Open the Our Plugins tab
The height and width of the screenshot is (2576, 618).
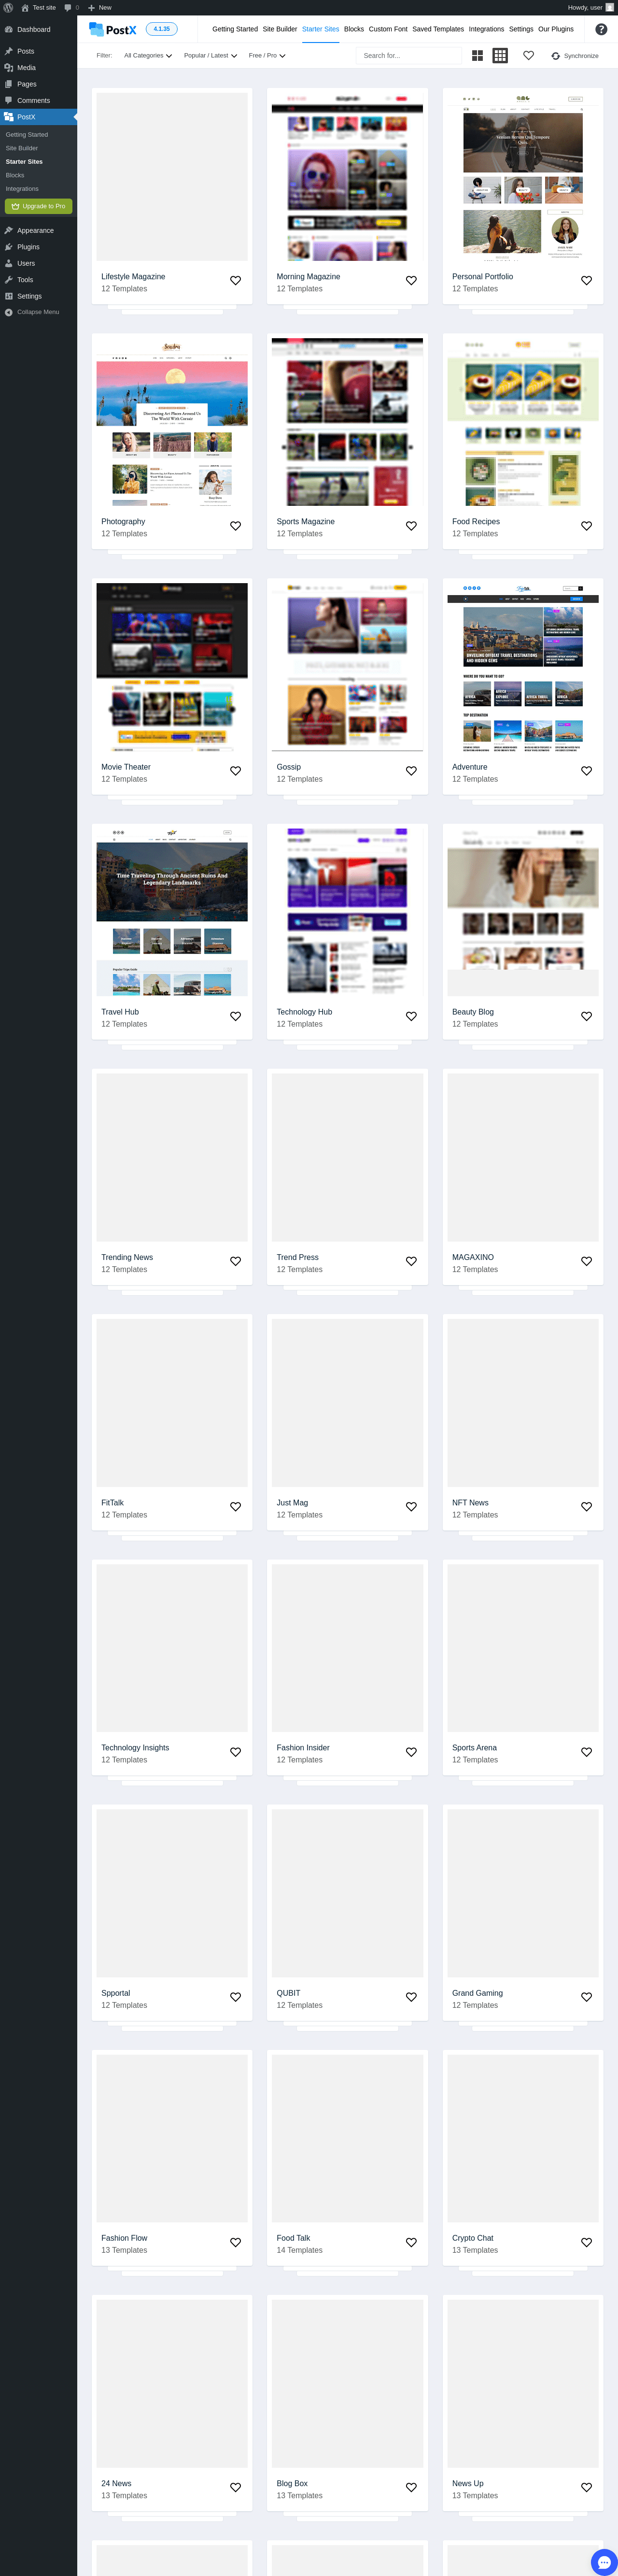[x=556, y=29]
